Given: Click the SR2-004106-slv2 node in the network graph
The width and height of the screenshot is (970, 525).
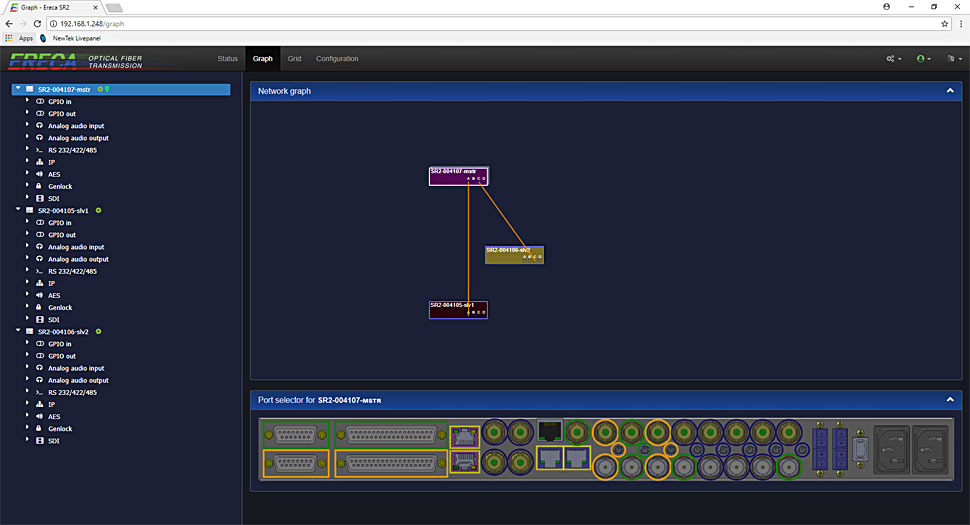Looking at the screenshot, I should point(514,255).
